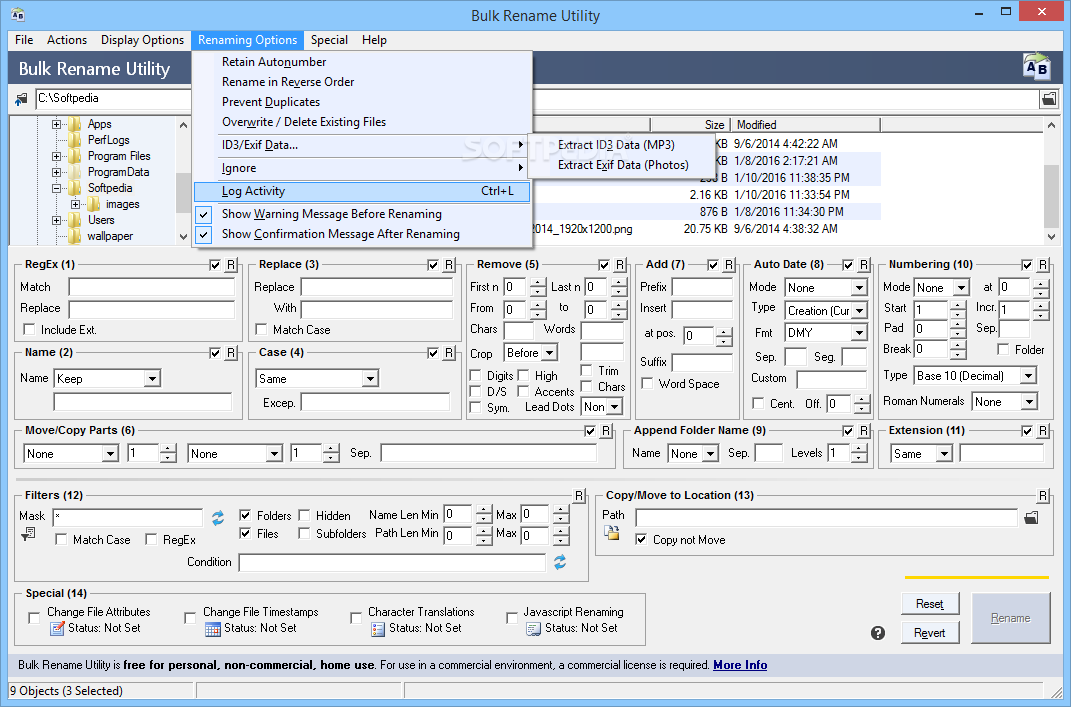Enable the Word Space checkbox

coord(647,384)
